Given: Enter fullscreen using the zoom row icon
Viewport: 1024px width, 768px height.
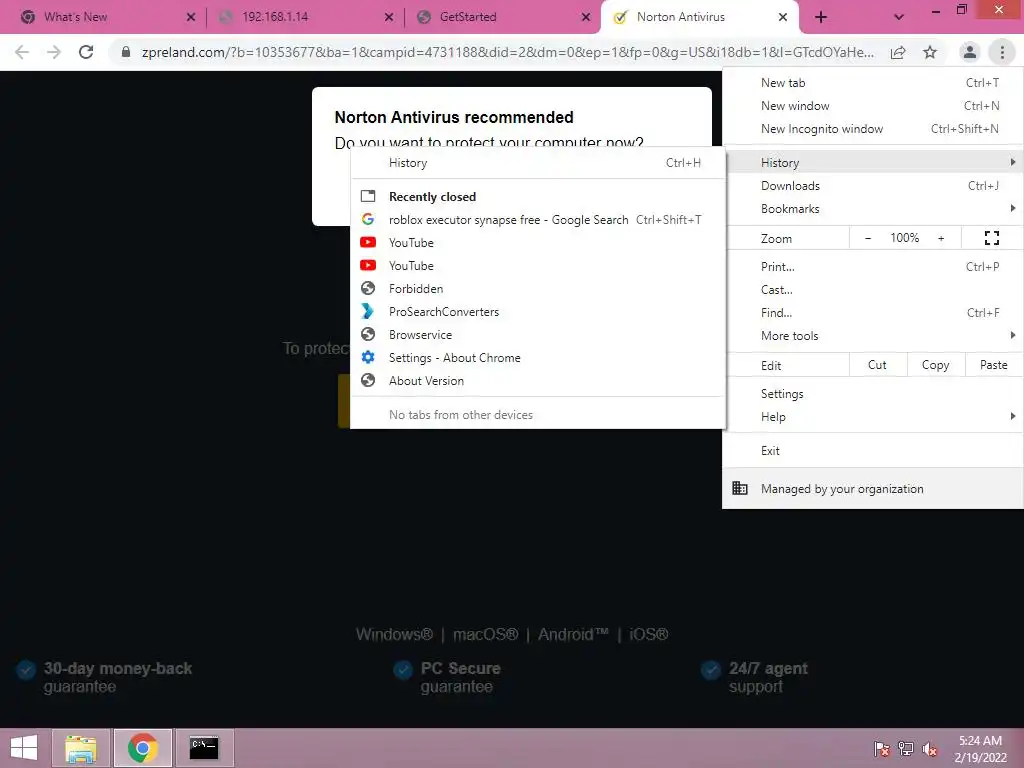Looking at the screenshot, I should tap(991, 238).
